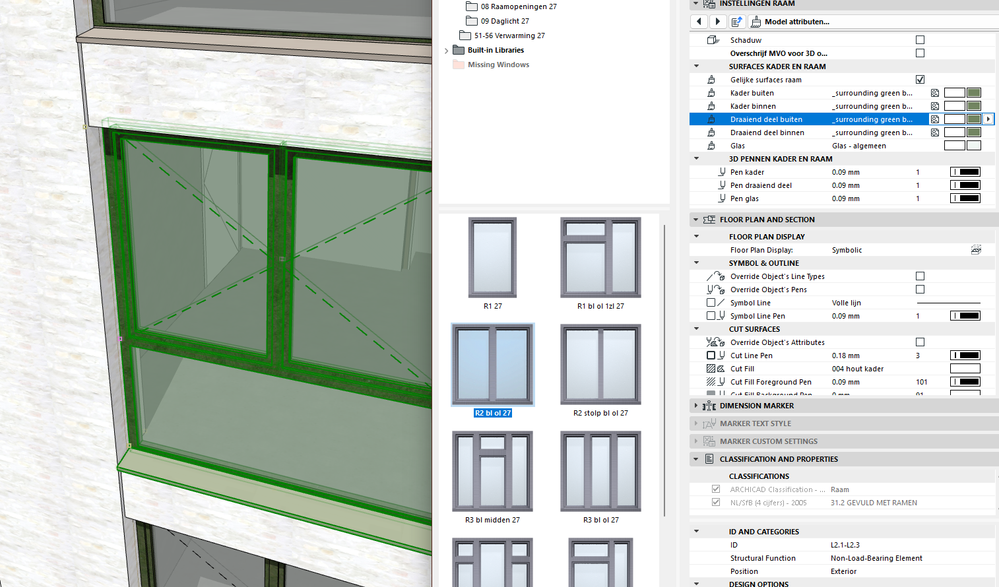Go to next page with right arrow button
Image resolution: width=999 pixels, height=587 pixels.
pyautogui.click(x=717, y=22)
